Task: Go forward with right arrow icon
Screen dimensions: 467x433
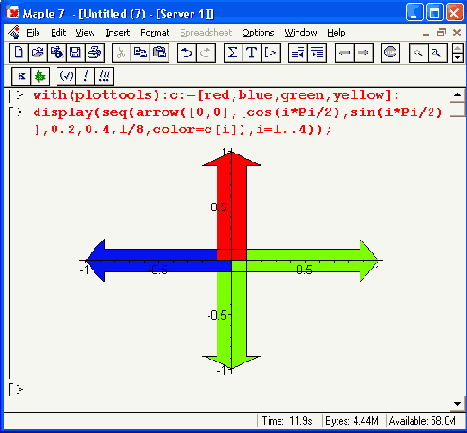Action: coord(363,53)
